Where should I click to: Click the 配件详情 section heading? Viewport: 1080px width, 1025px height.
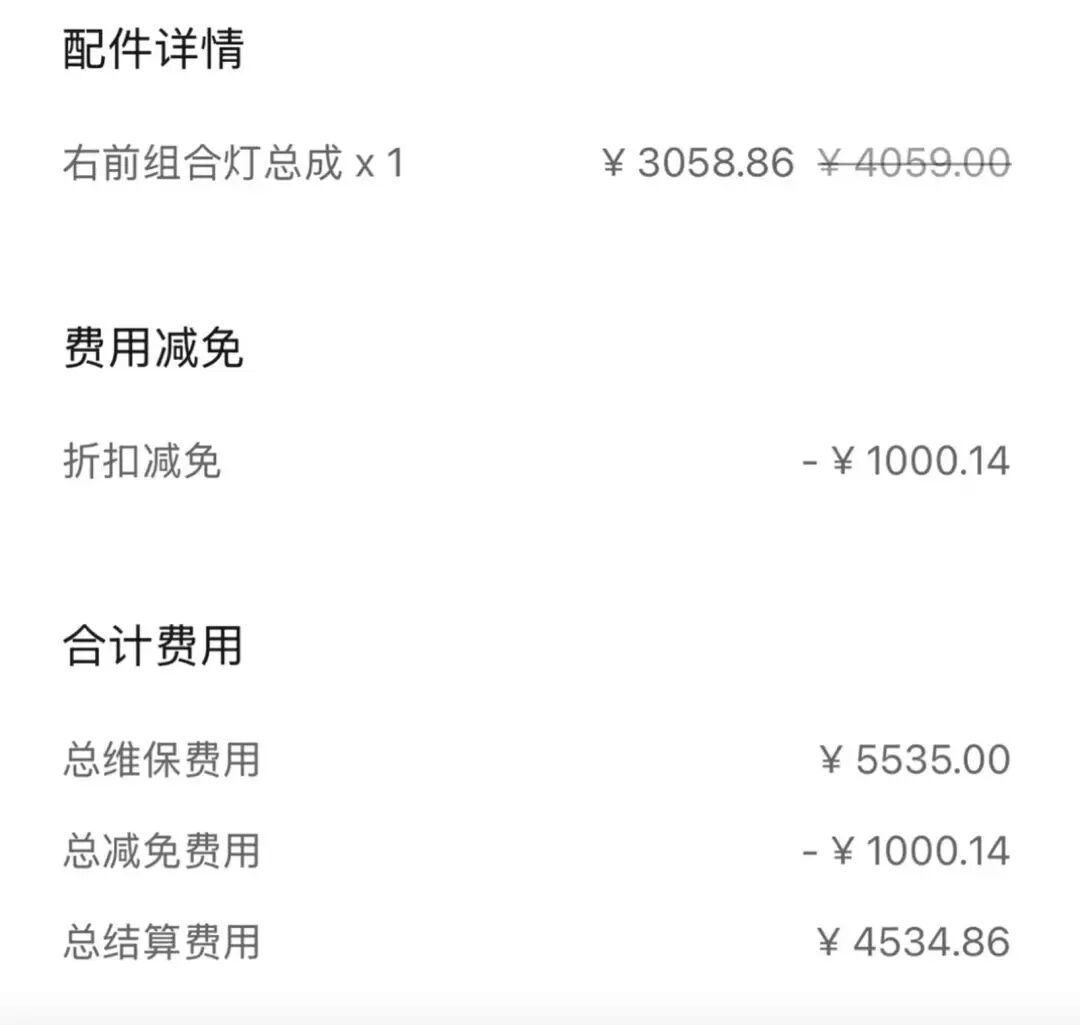[x=153, y=50]
